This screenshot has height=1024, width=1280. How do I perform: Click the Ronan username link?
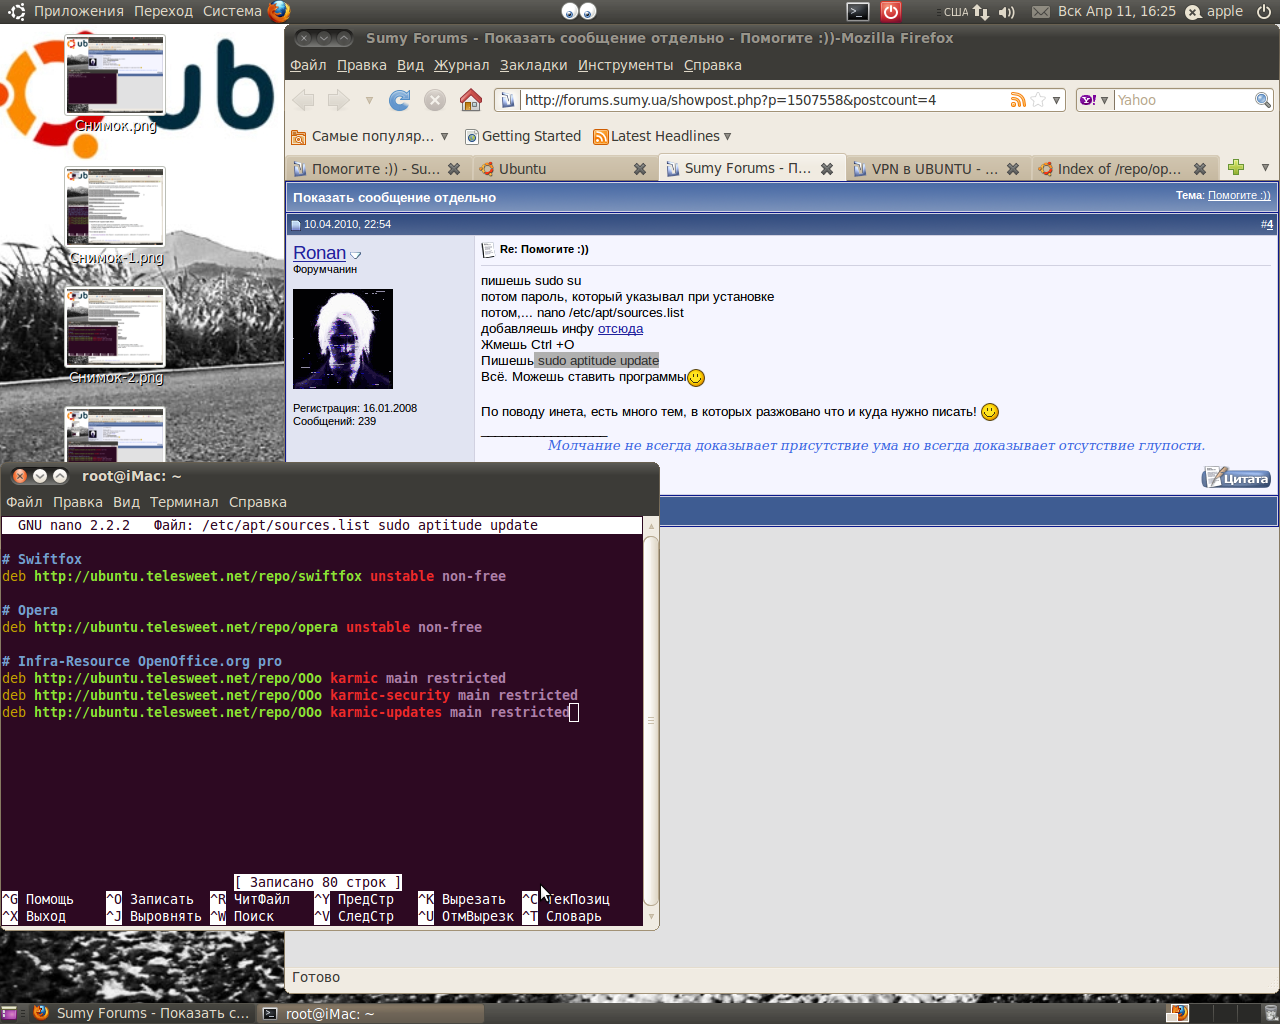[x=319, y=253]
